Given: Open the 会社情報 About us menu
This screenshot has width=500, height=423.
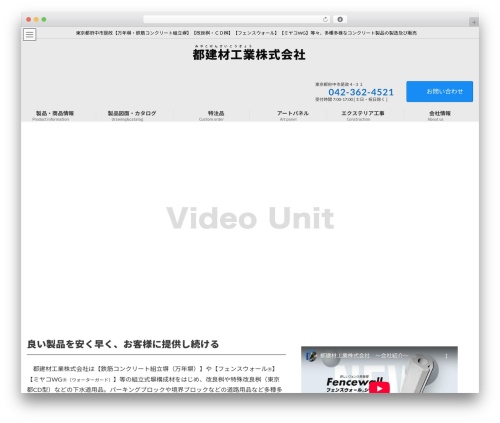Looking at the screenshot, I should pos(440,115).
